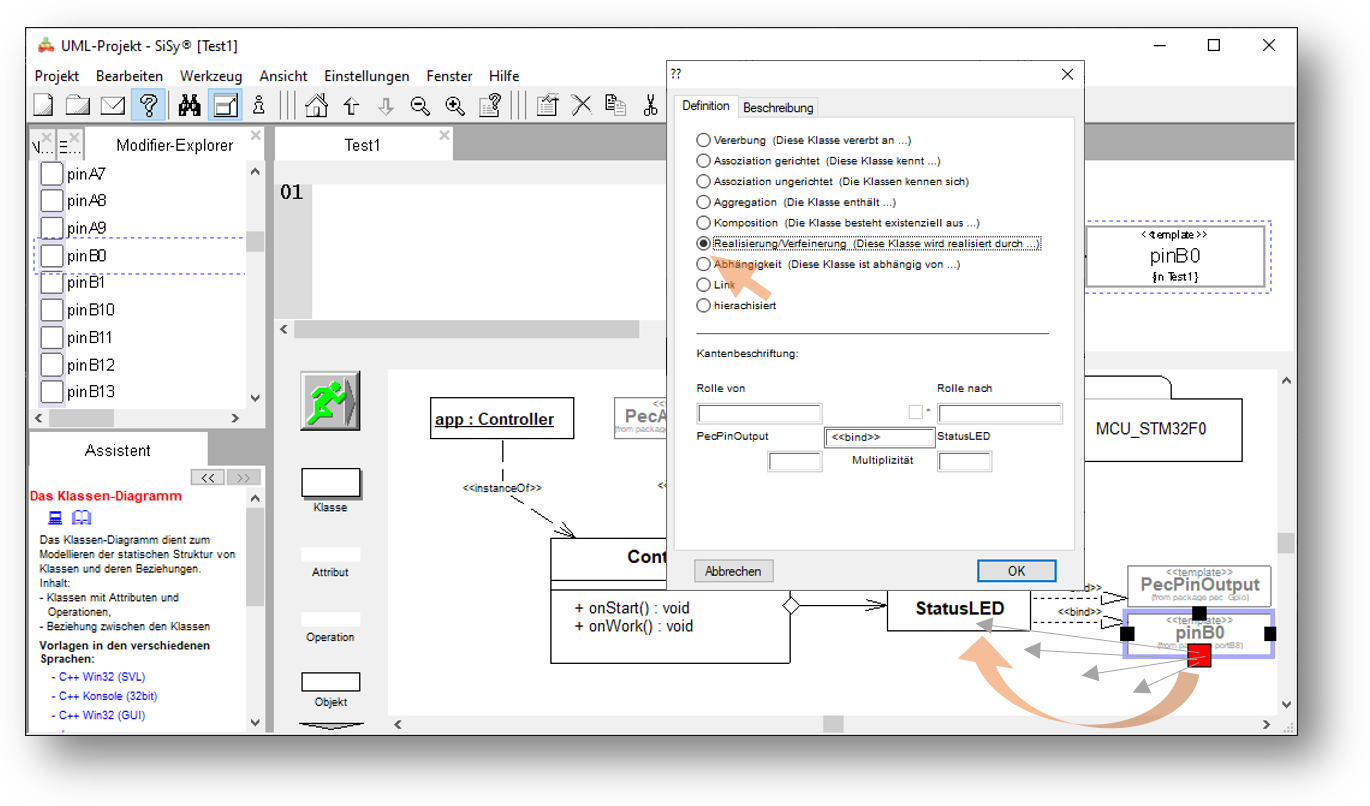Select the Vererbung radio button
Image resolution: width=1370 pixels, height=806 pixels.
(x=704, y=140)
